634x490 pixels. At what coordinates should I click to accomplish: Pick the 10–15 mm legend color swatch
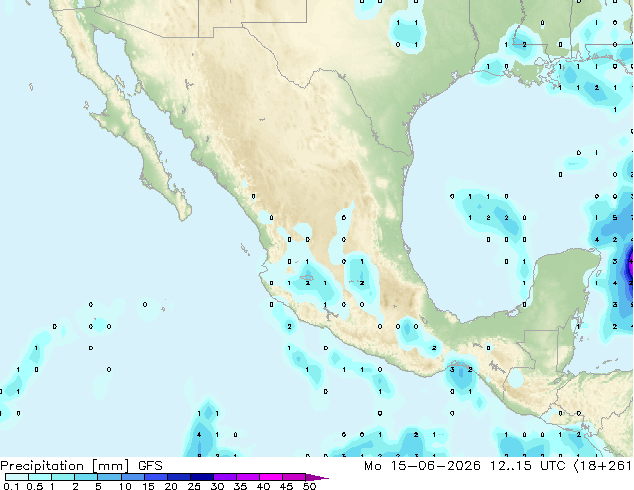(132, 477)
